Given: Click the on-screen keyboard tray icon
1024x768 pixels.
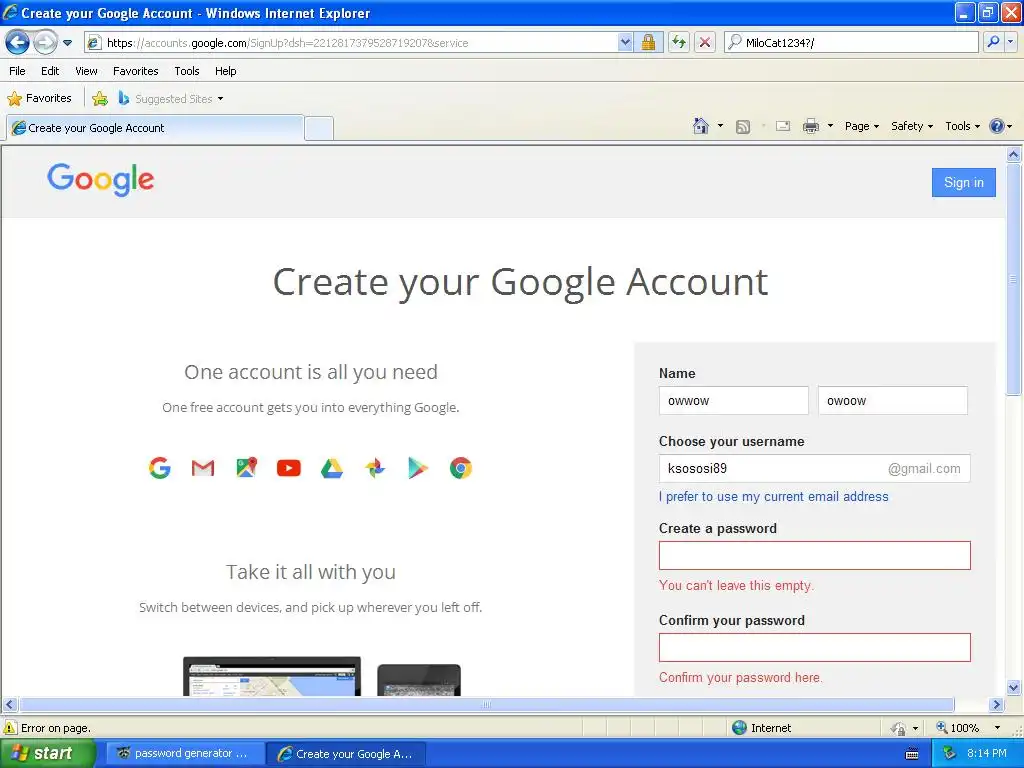Looking at the screenshot, I should click(x=912, y=754).
